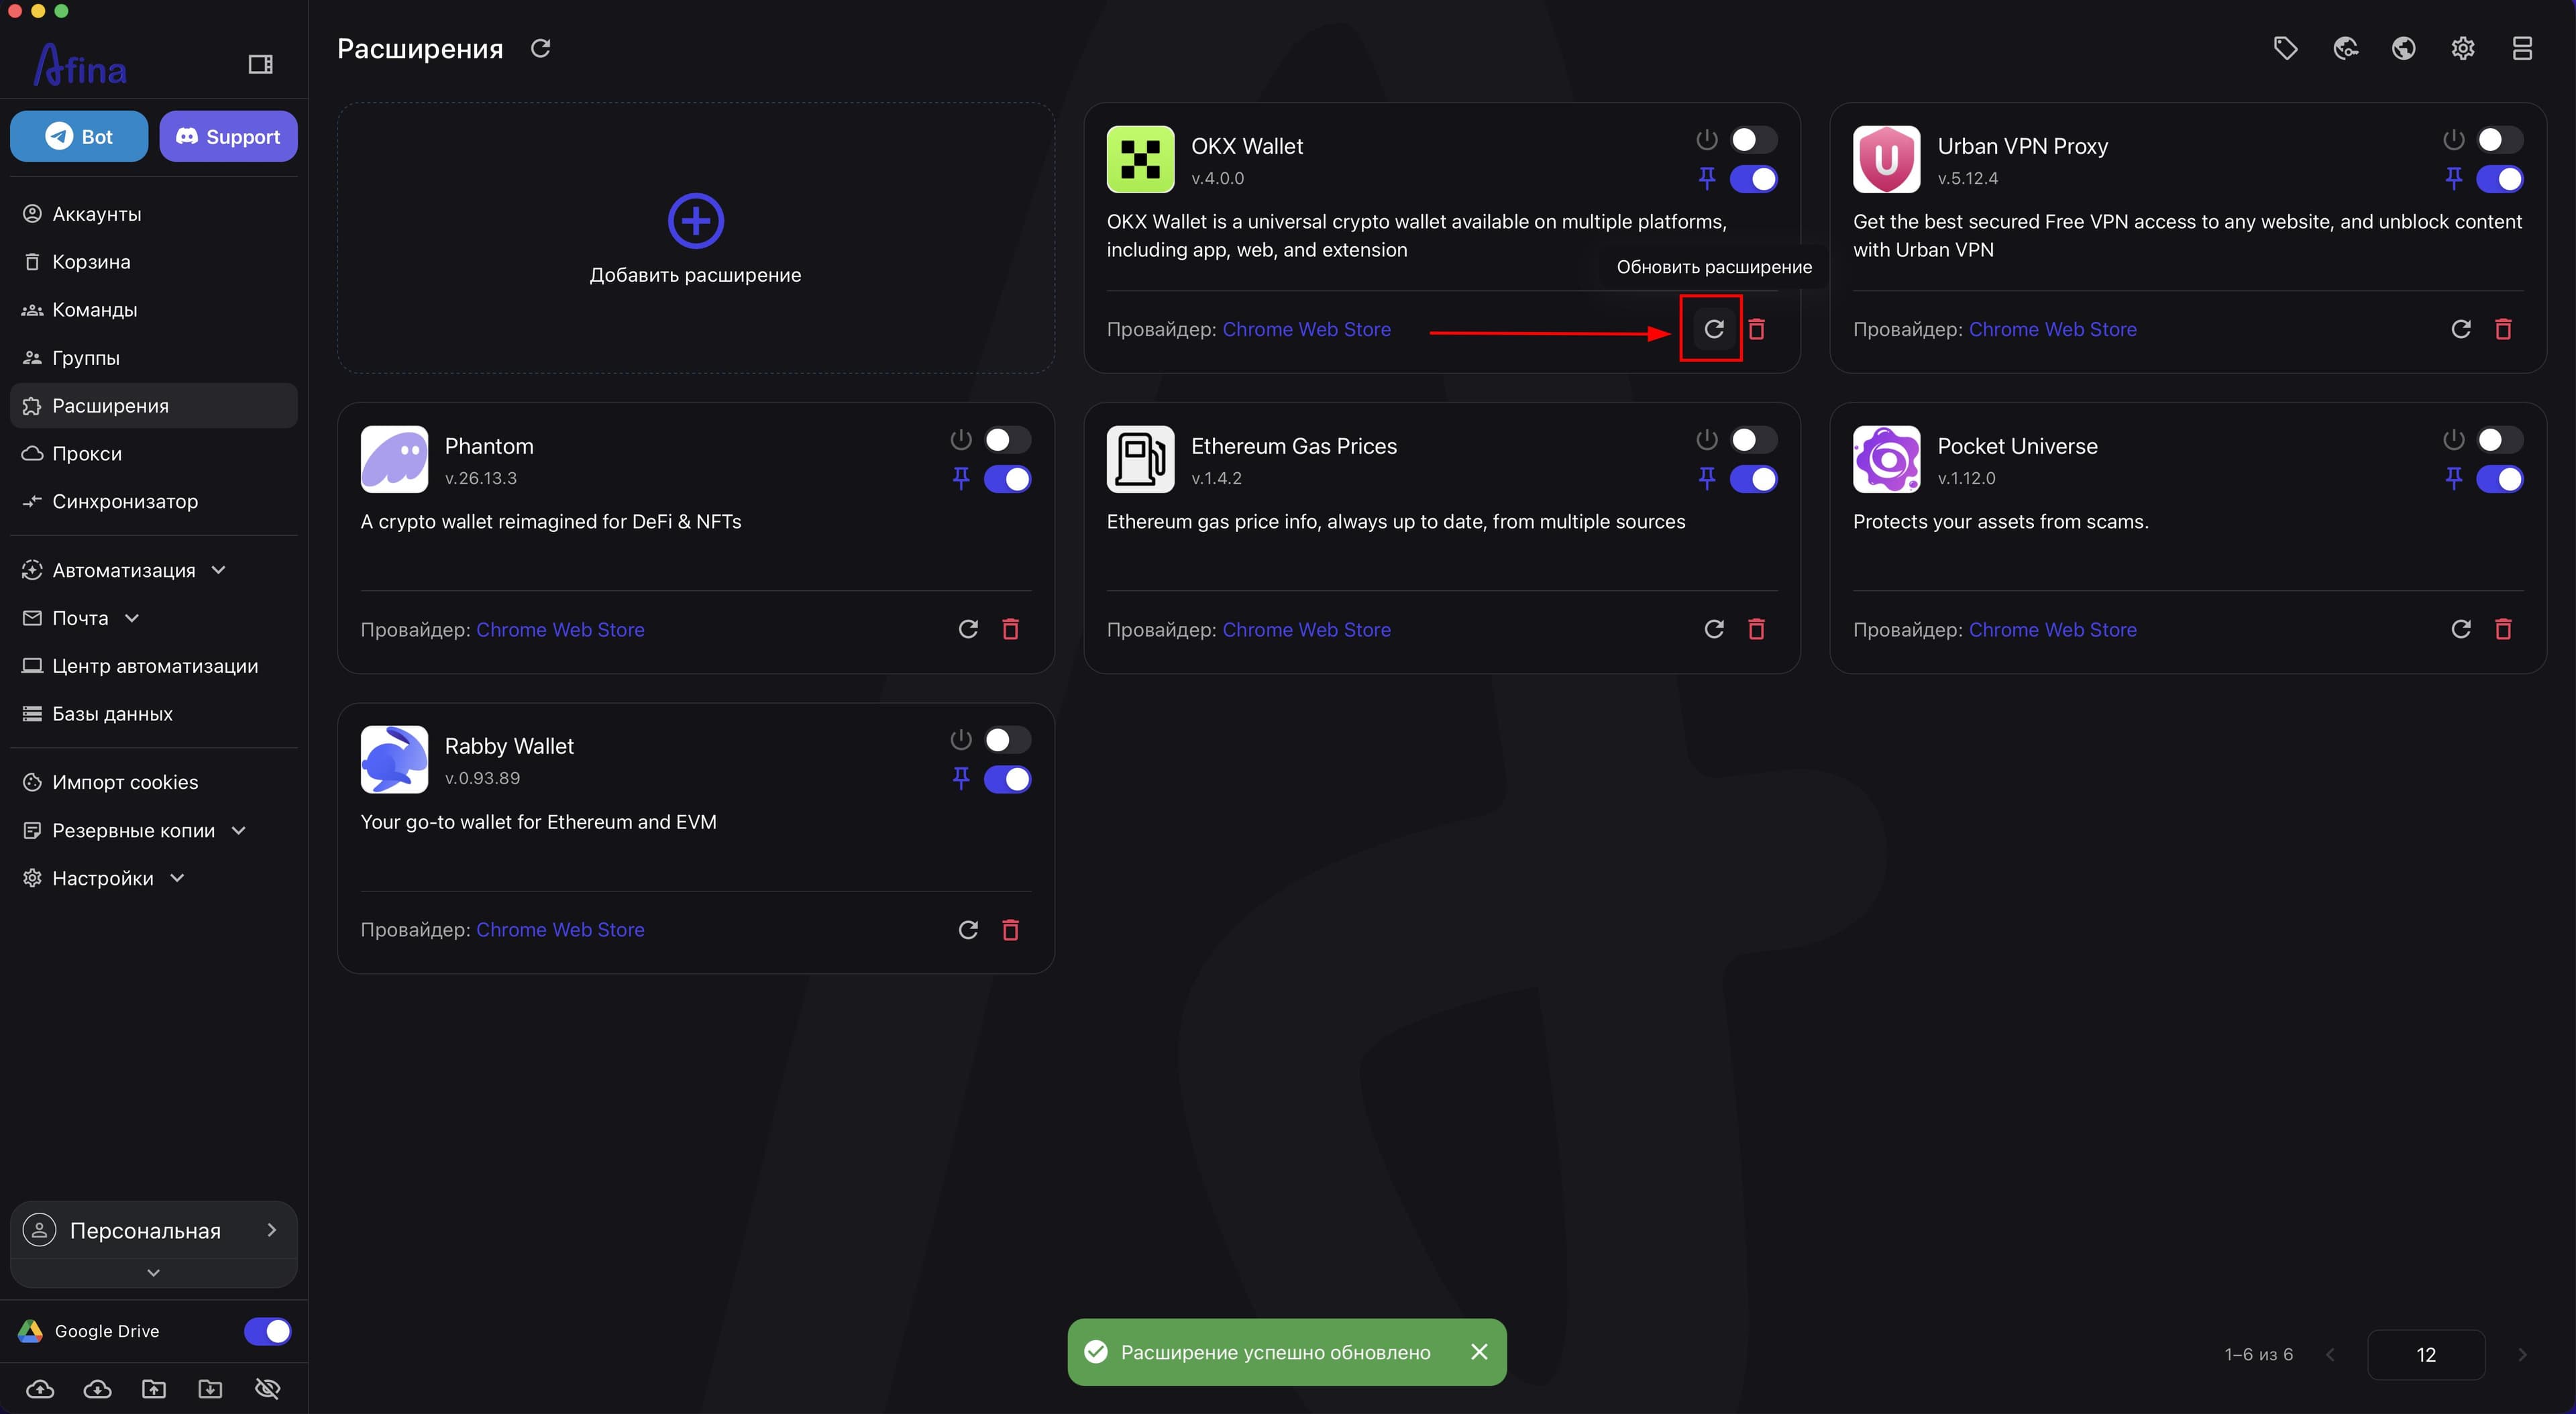The height and width of the screenshot is (1414, 2576).
Task: Delete the OKX Wallet extension
Action: coord(1756,329)
